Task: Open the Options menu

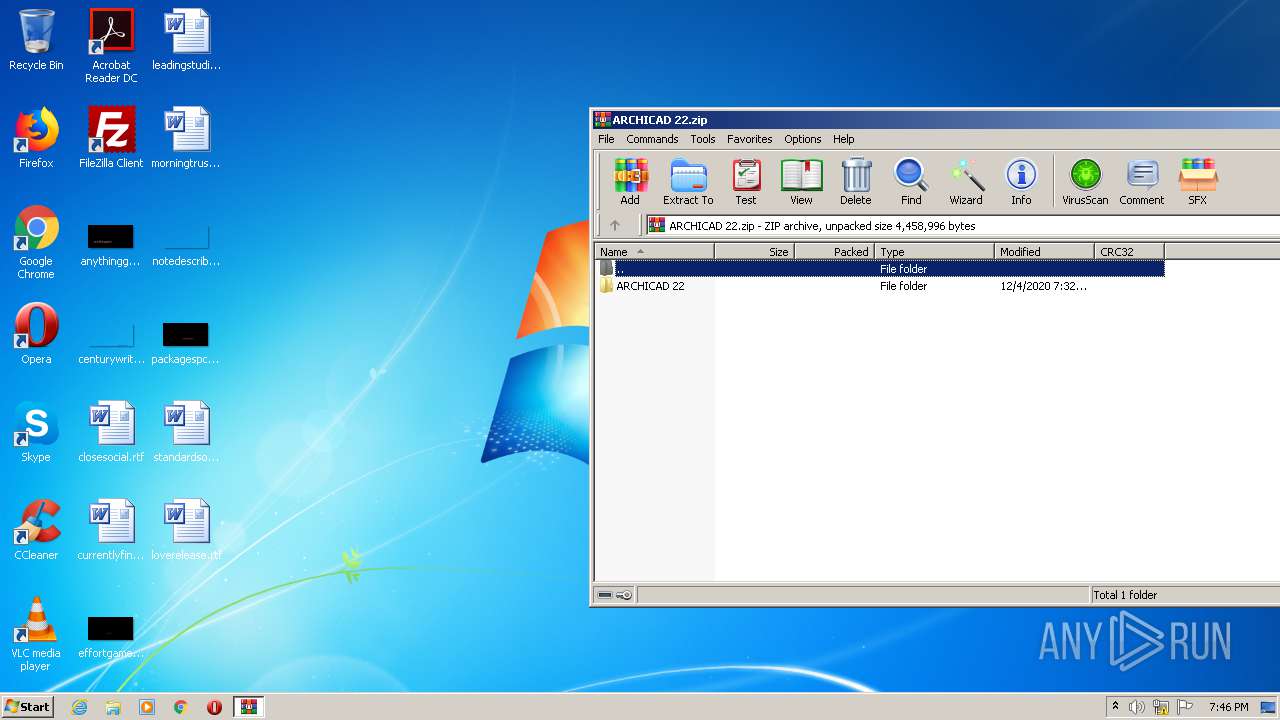Action: [x=802, y=139]
